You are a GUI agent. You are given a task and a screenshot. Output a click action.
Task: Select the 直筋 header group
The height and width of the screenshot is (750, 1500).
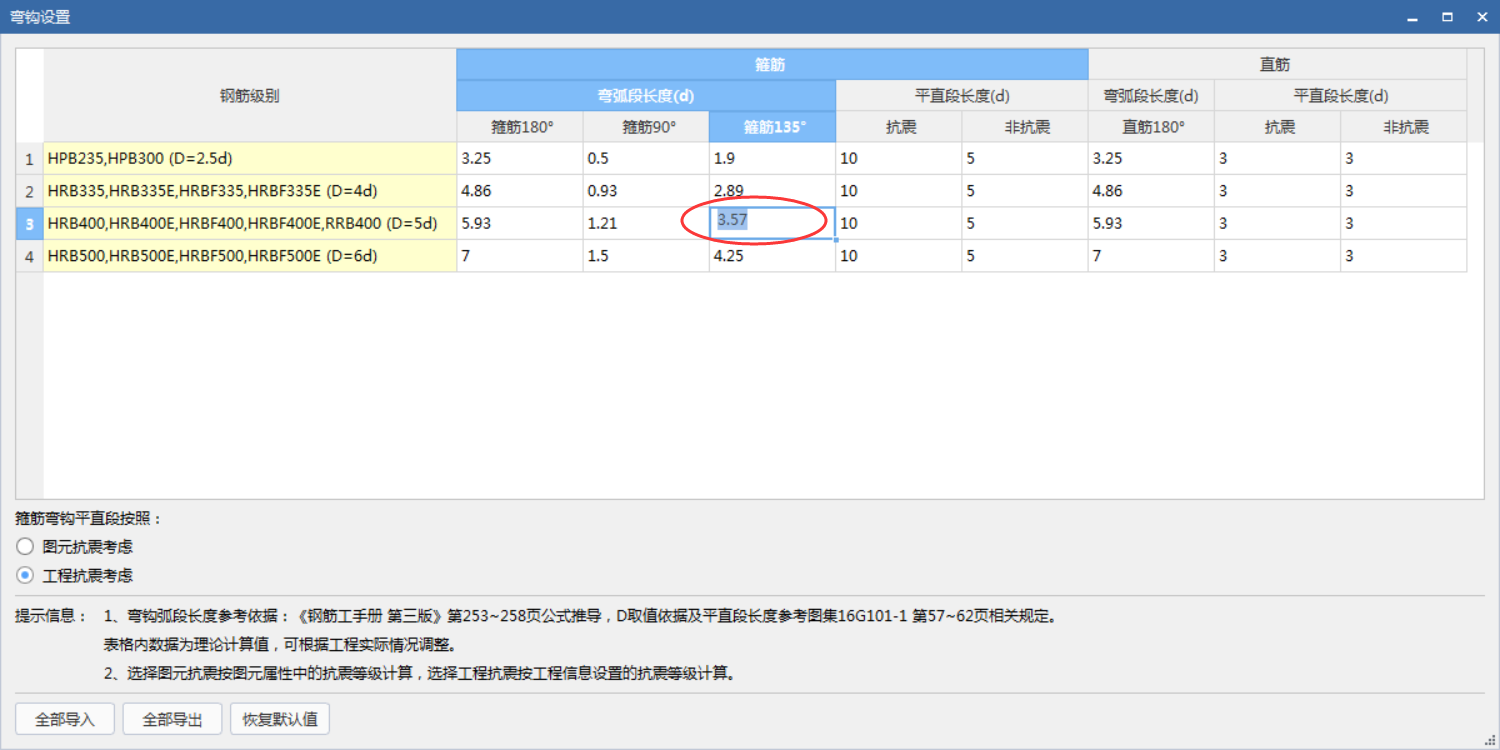click(1277, 64)
